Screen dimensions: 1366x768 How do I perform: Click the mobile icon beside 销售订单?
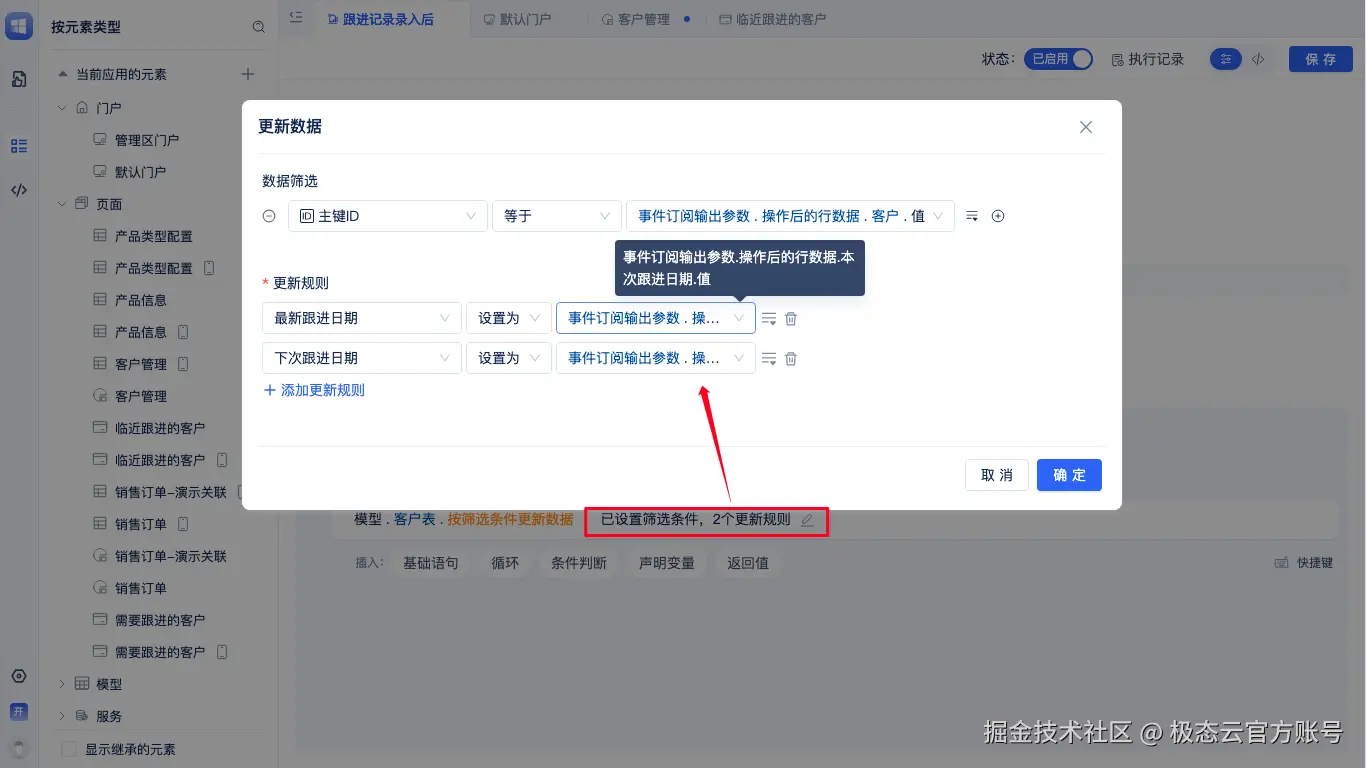[183, 524]
